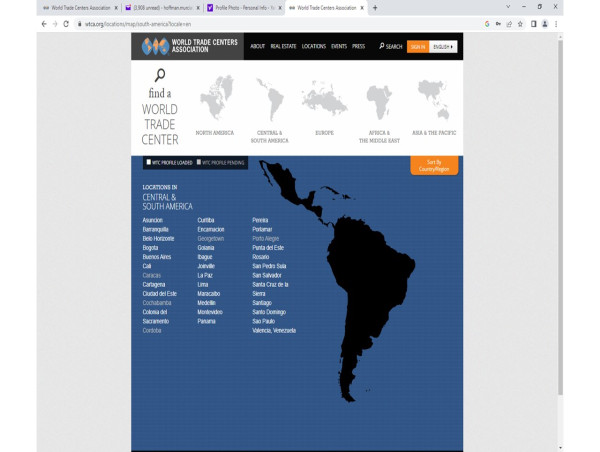The height and width of the screenshot is (452, 600).
Task: Open the Real Estate menu
Action: [x=283, y=46]
